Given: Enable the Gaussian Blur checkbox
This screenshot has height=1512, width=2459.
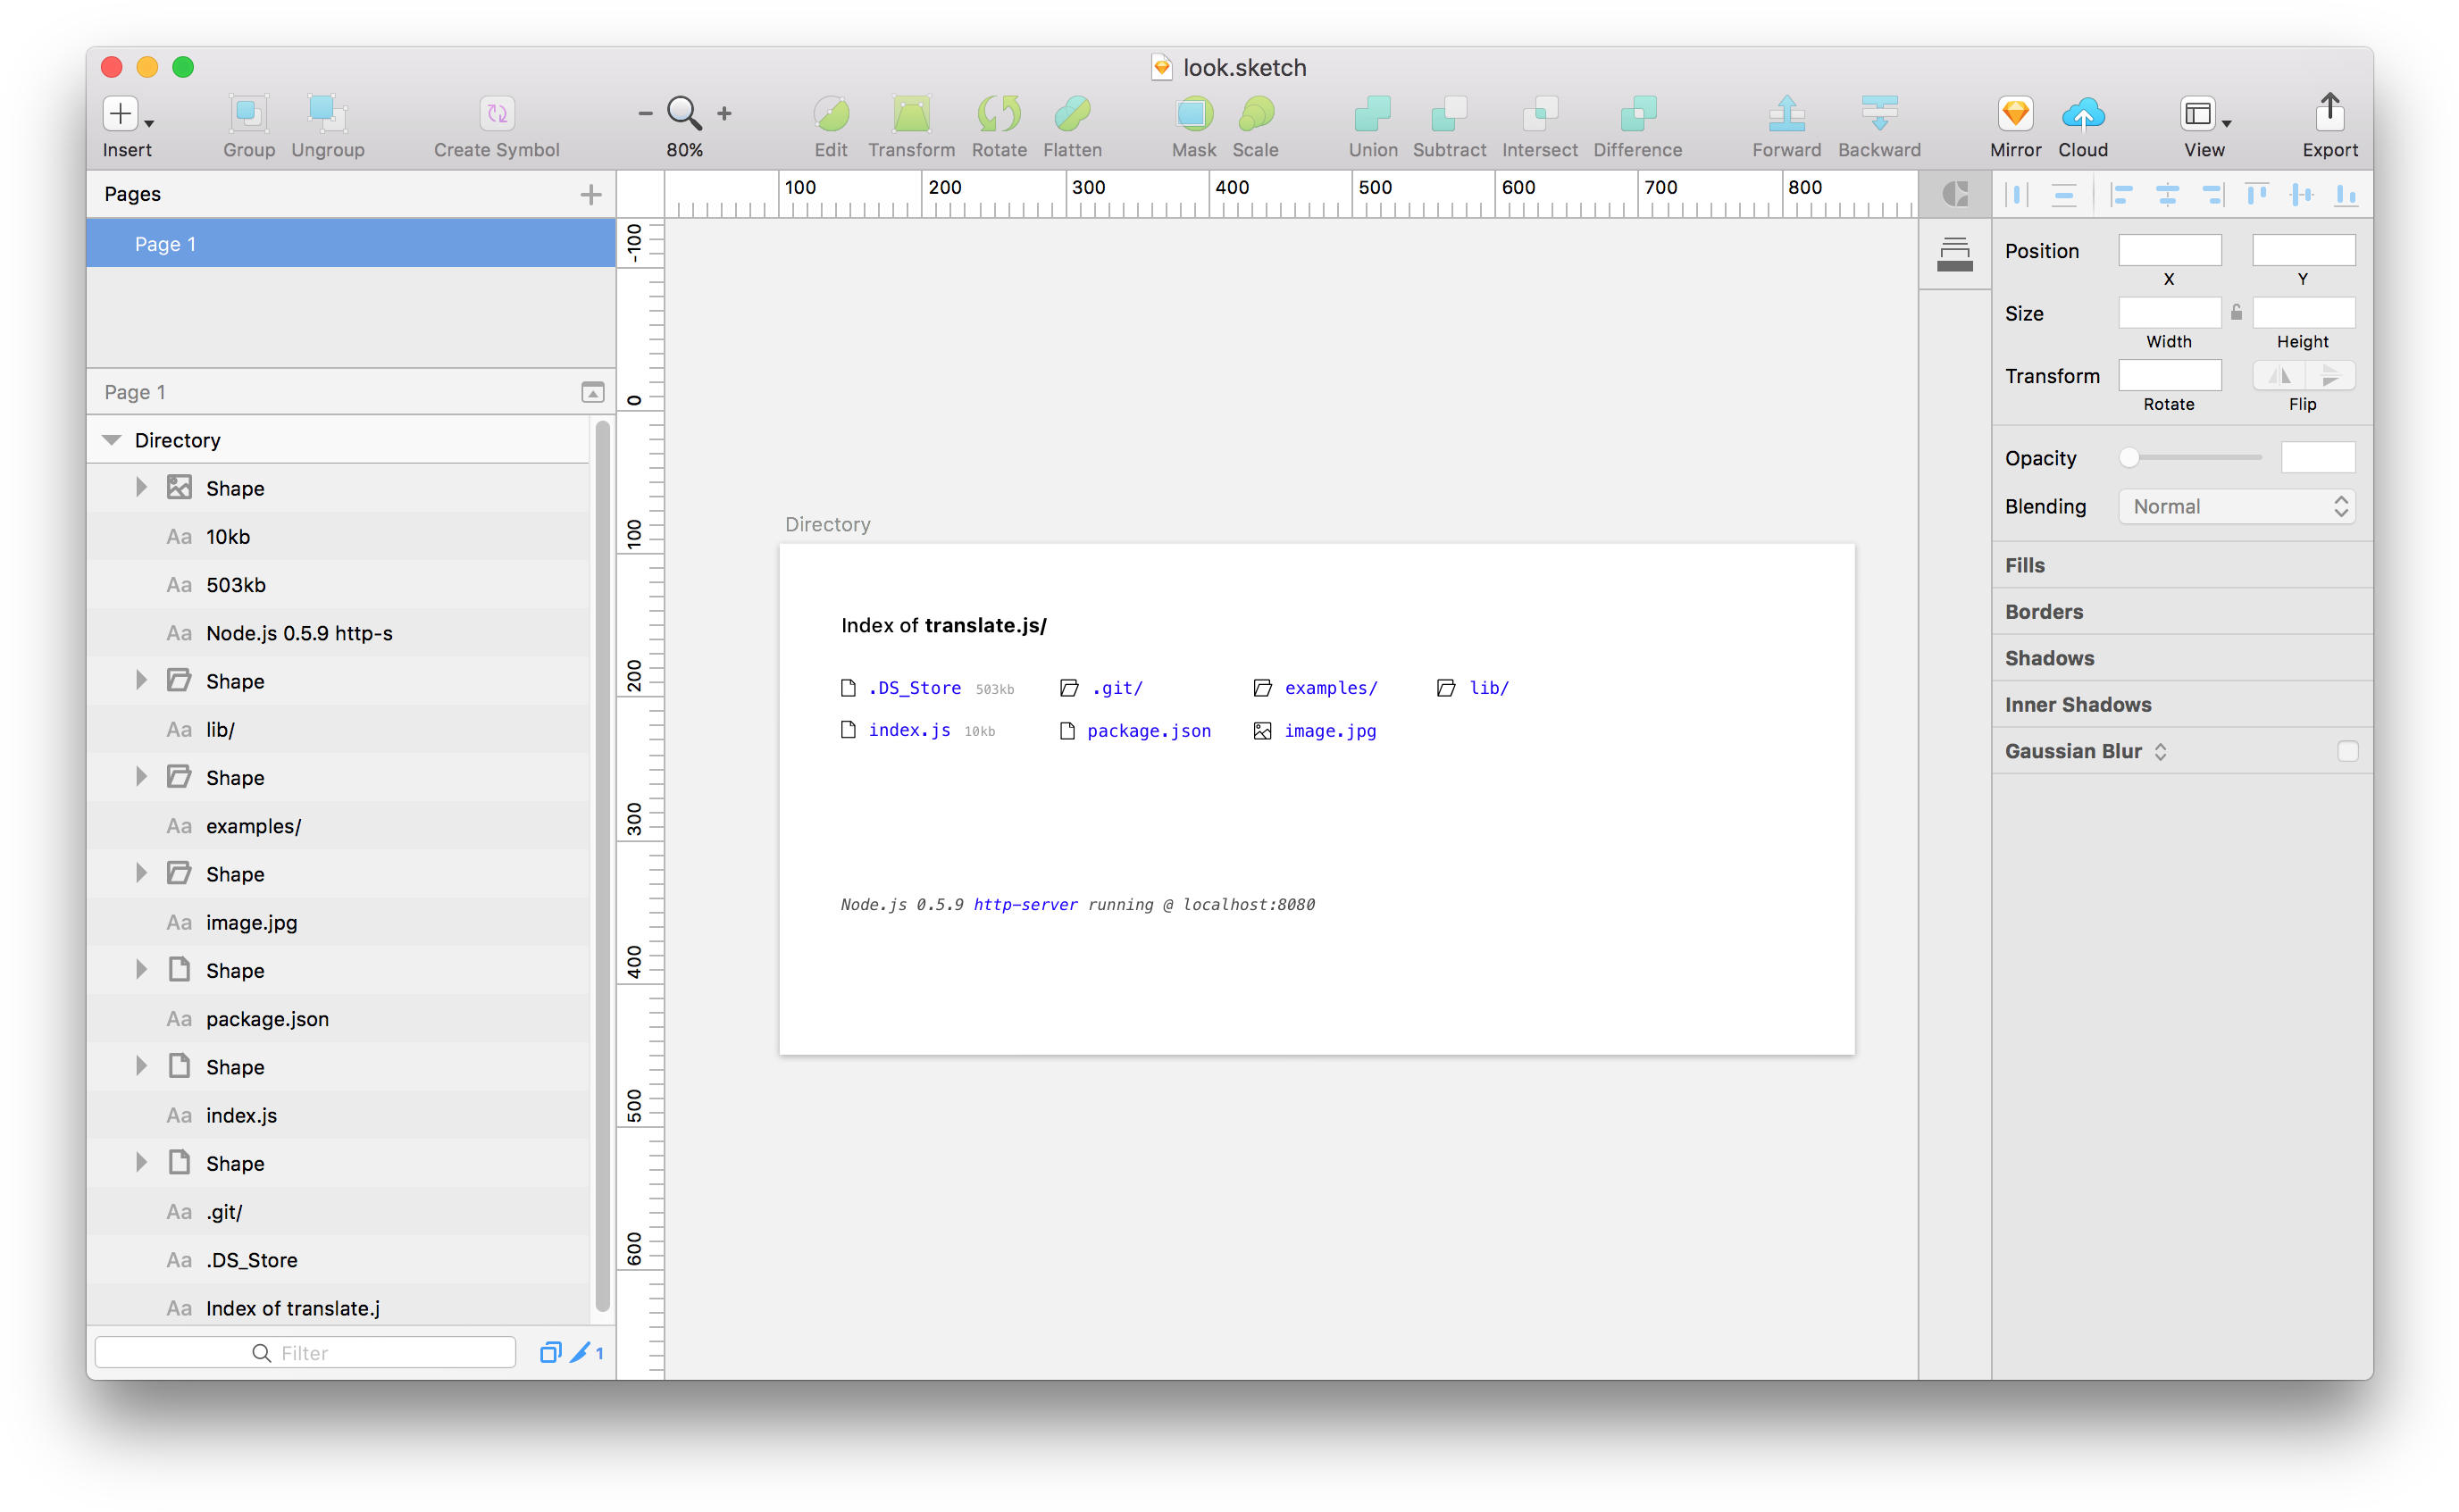Looking at the screenshot, I should pos(2347,751).
